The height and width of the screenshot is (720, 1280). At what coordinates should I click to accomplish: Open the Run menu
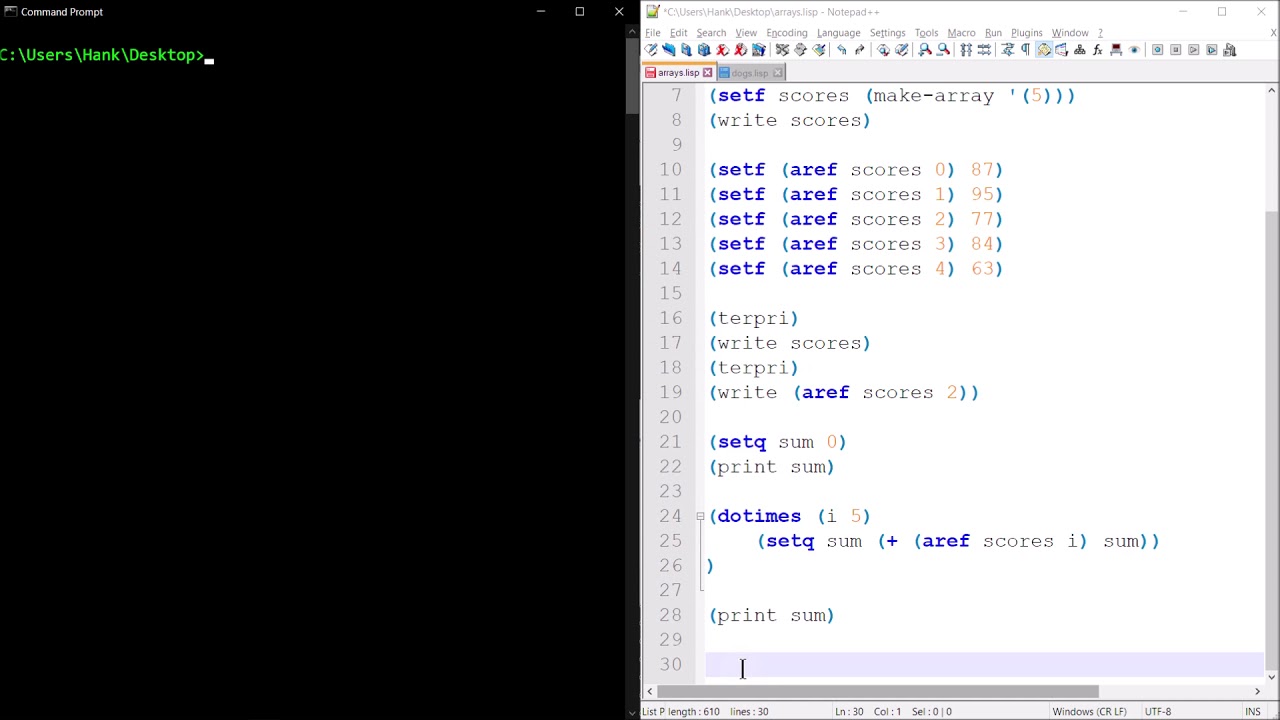[x=993, y=33]
